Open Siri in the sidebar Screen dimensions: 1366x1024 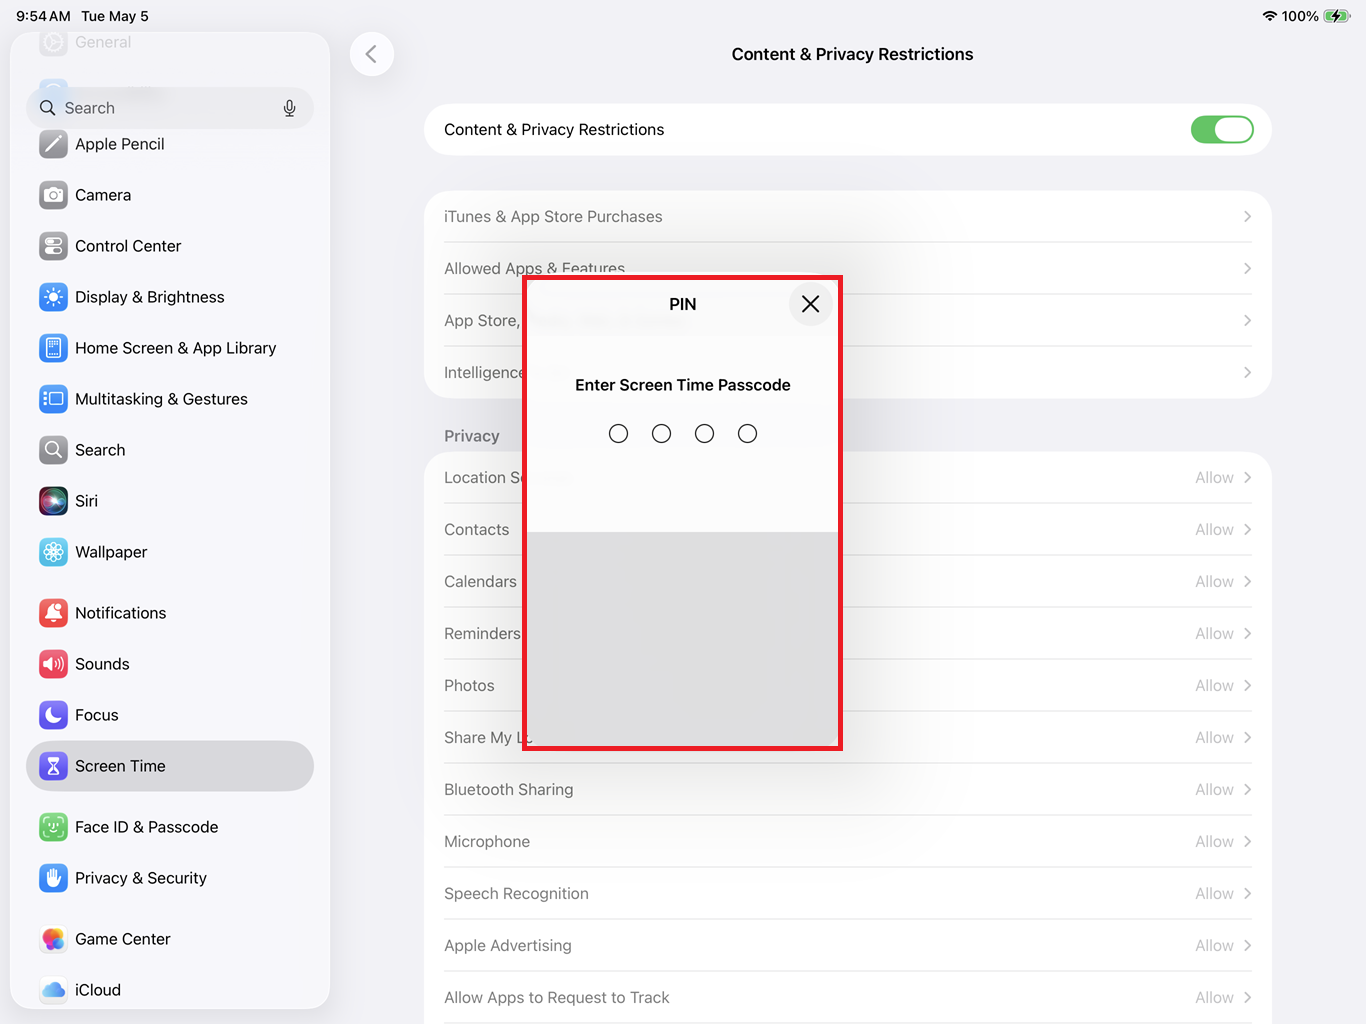(170, 501)
